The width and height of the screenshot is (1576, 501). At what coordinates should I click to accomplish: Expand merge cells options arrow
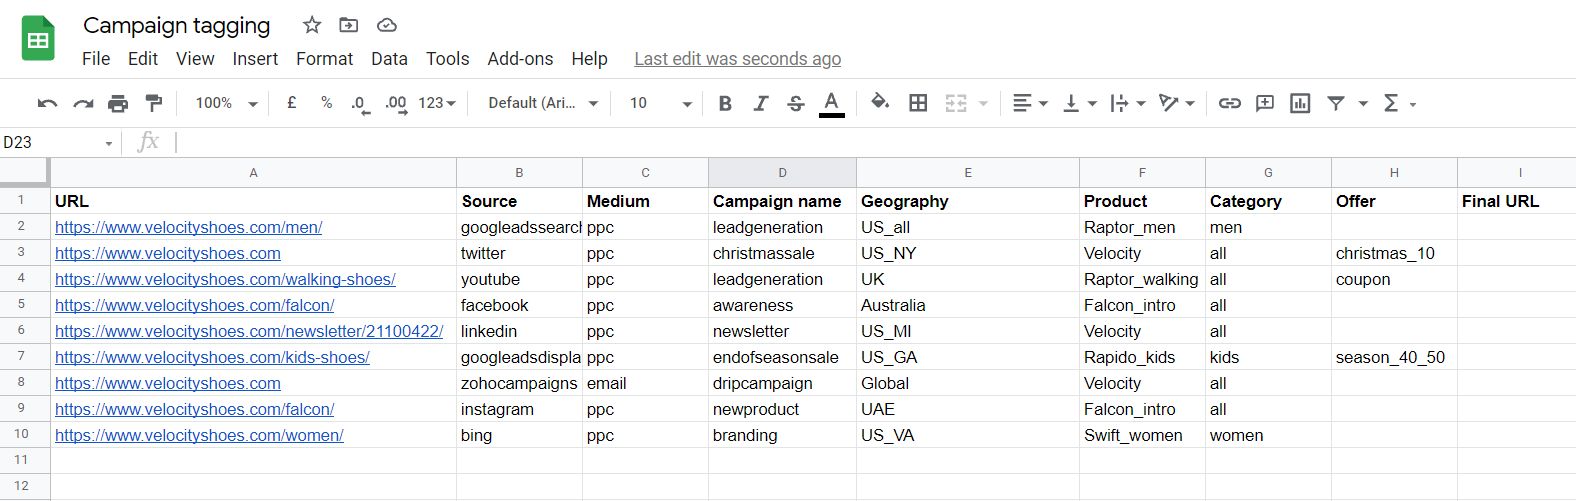(983, 103)
